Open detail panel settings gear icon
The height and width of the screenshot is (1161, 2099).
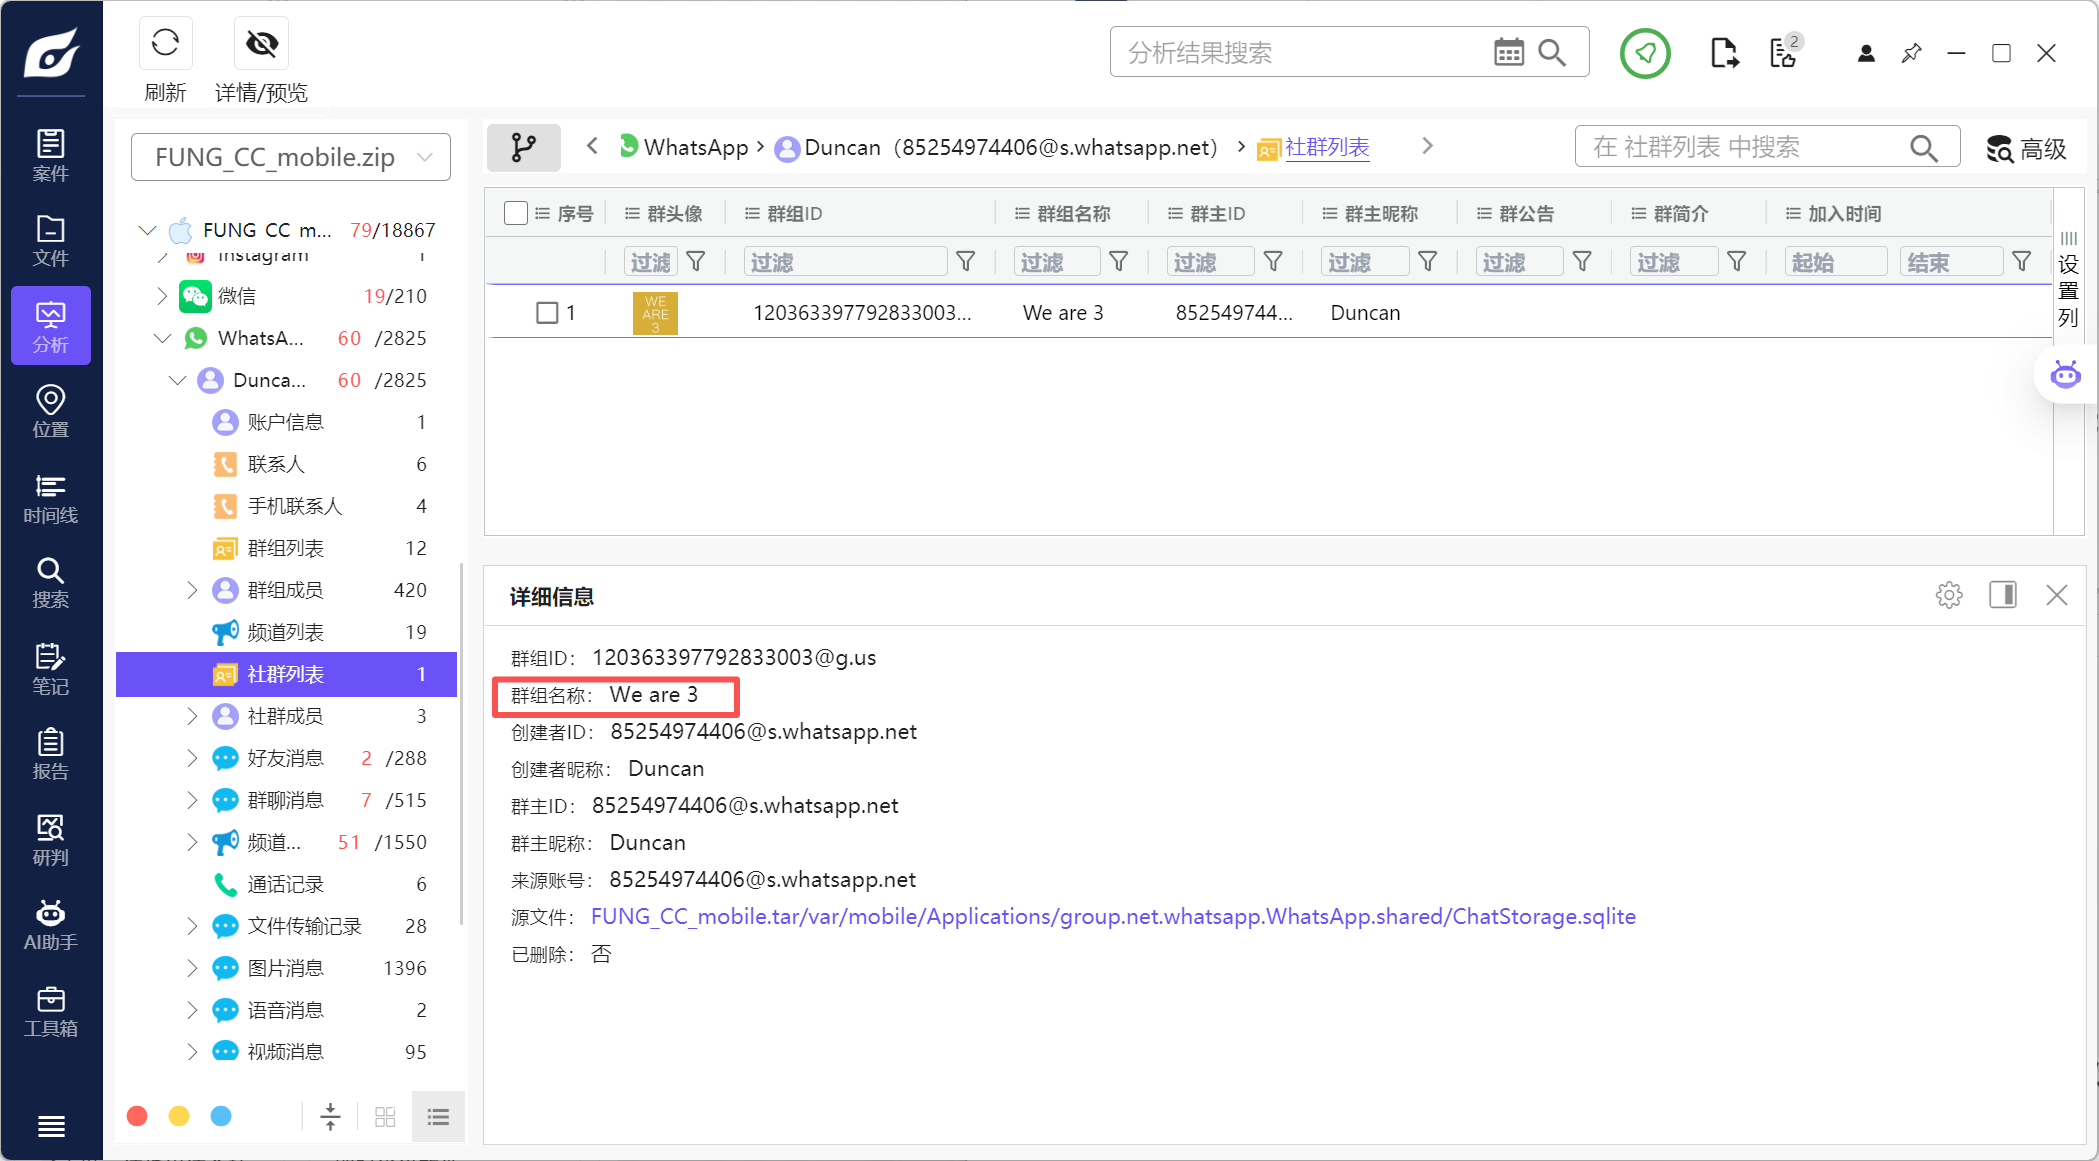[x=1948, y=595]
